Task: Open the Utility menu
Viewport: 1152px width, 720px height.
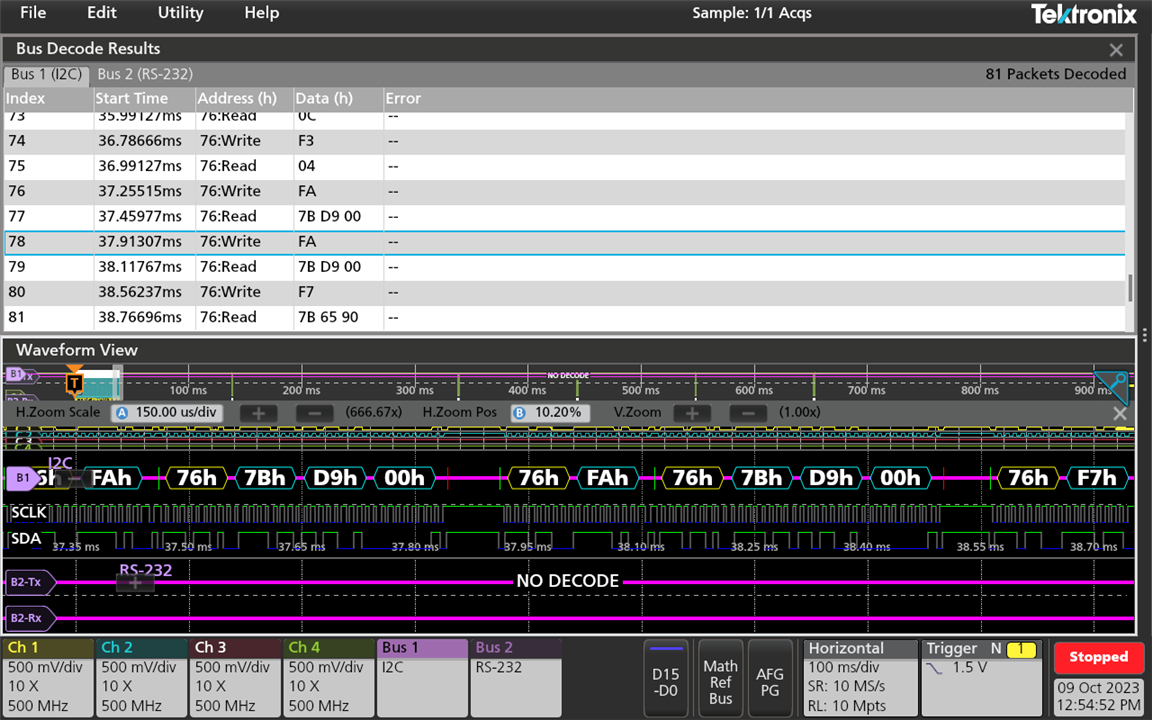Action: tap(180, 12)
